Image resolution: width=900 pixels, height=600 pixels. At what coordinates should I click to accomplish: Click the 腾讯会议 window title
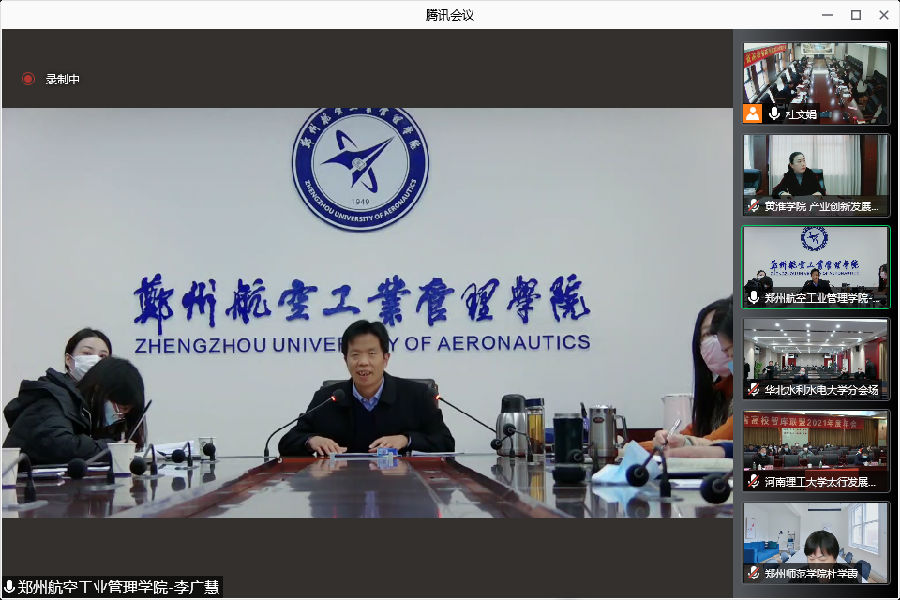click(x=449, y=14)
